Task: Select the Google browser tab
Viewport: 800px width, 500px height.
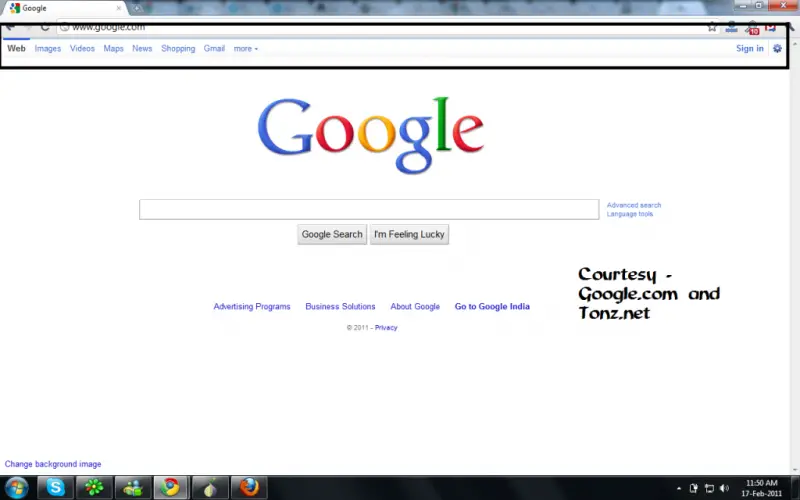Action: coord(64,8)
